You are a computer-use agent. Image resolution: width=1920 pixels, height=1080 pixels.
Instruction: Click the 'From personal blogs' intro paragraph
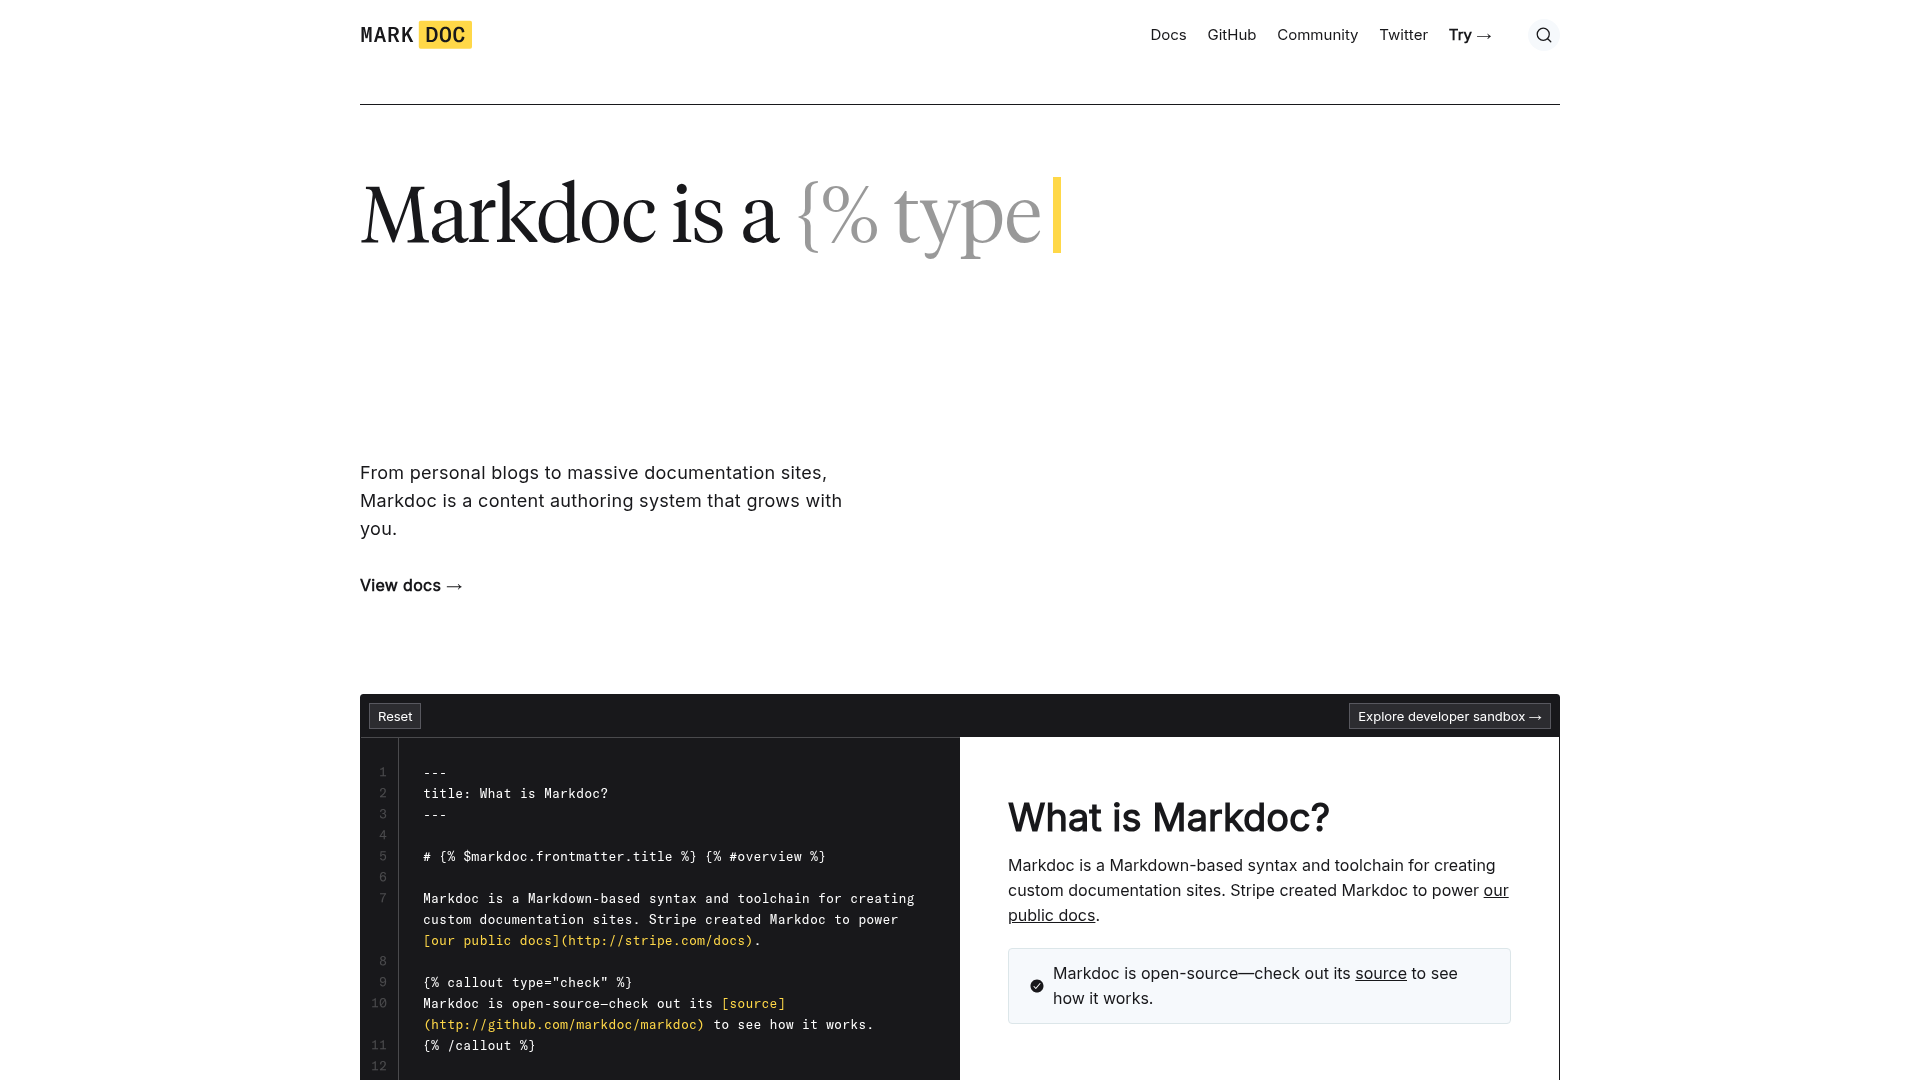(601, 501)
